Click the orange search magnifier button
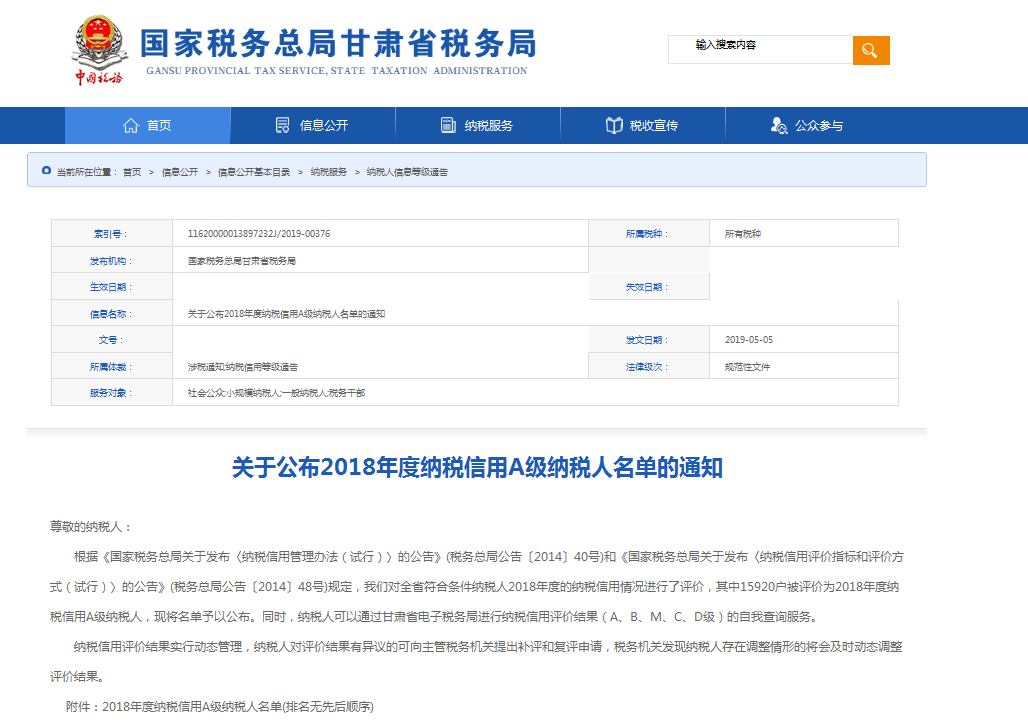1028x723 pixels. coord(870,50)
